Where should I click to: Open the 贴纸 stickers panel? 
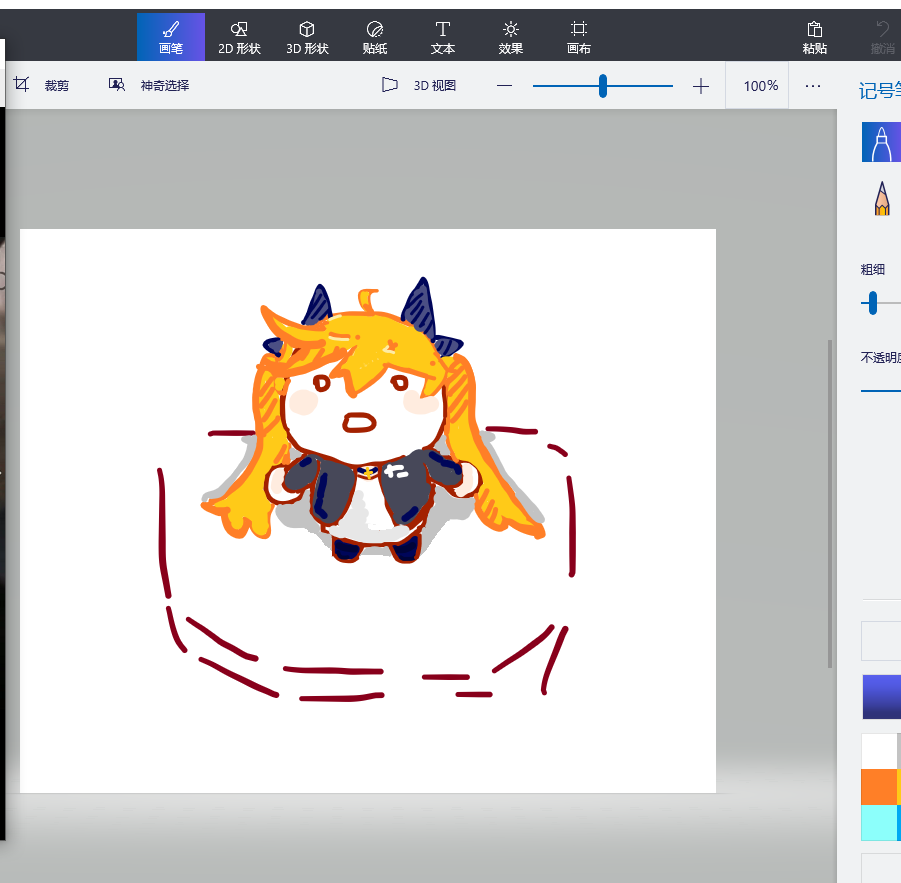[x=375, y=37]
